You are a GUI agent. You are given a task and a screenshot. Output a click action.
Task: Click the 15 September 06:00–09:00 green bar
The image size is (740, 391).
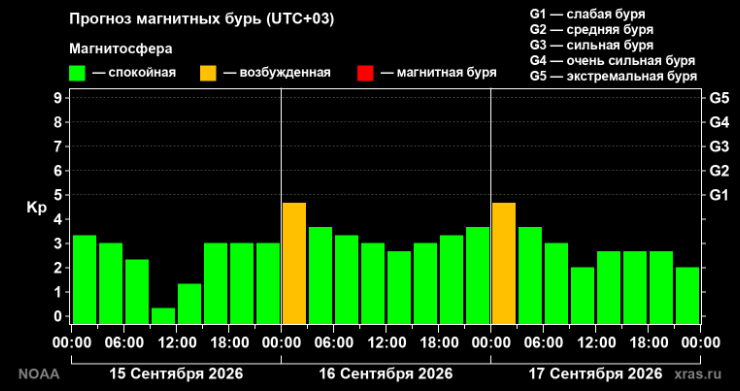click(x=137, y=291)
